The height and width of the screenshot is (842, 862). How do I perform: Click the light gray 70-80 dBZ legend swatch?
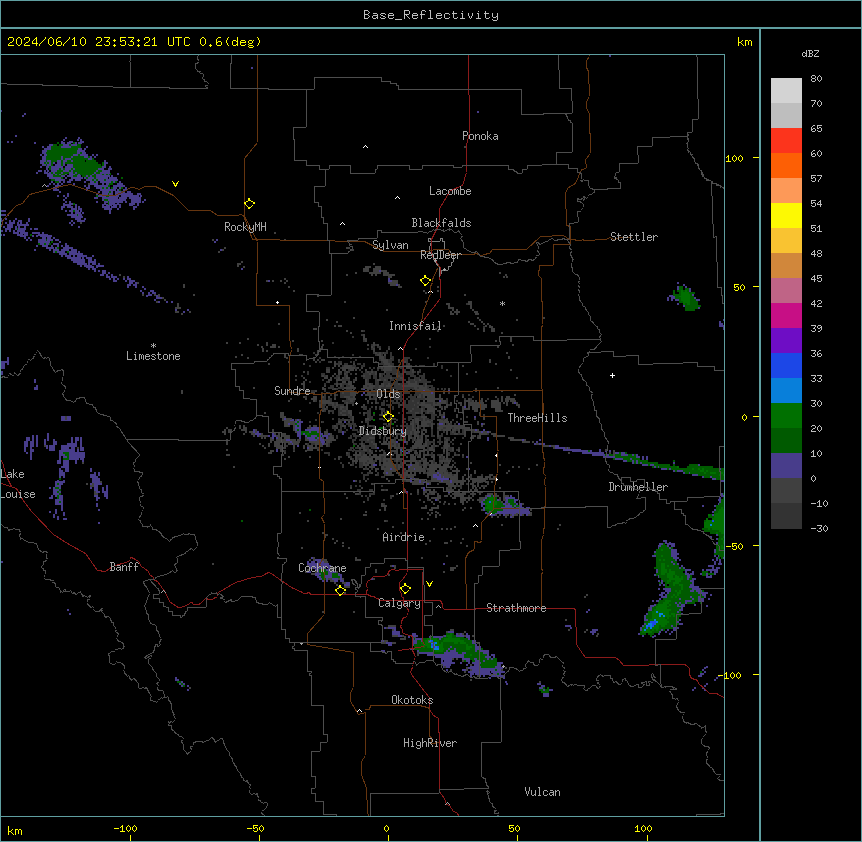click(786, 91)
